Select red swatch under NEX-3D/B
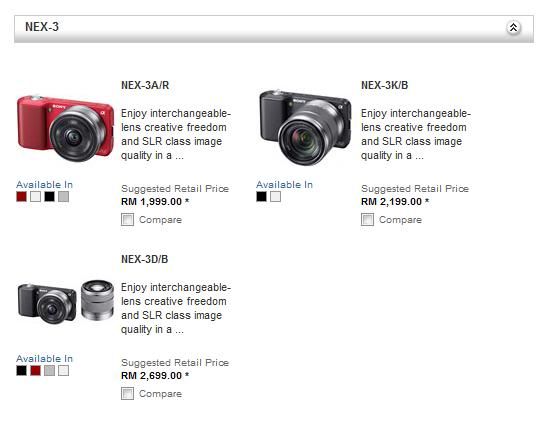This screenshot has width=552, height=429. click(x=36, y=370)
